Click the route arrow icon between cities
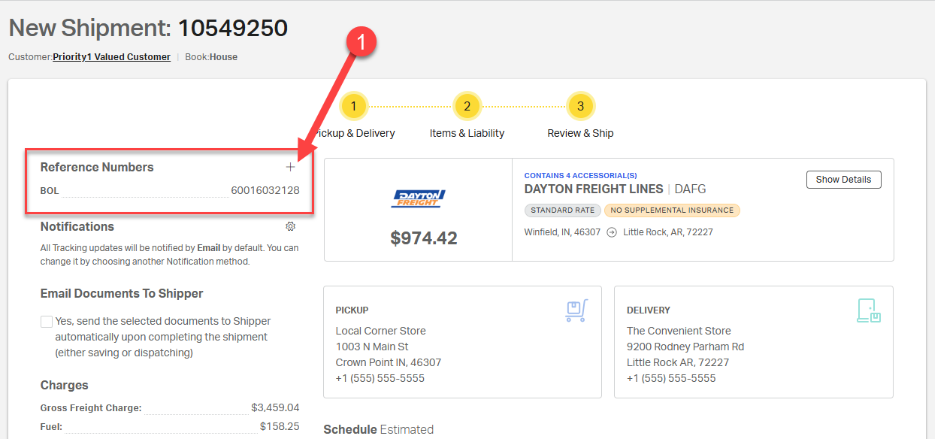Screen dimensions: 936x439 click(610, 232)
